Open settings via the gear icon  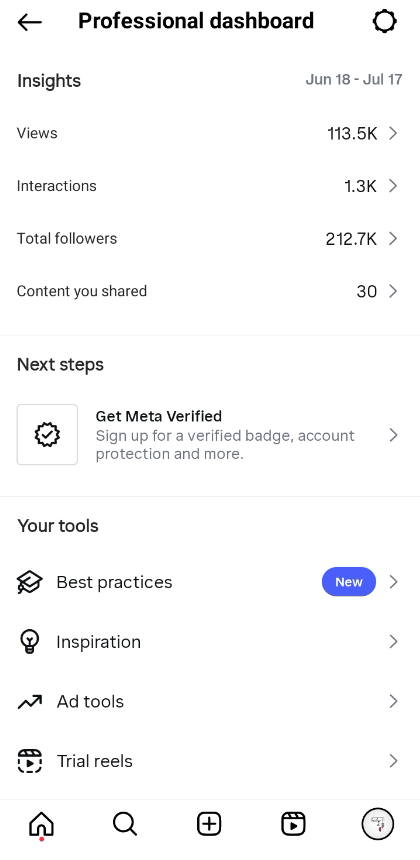tap(384, 22)
